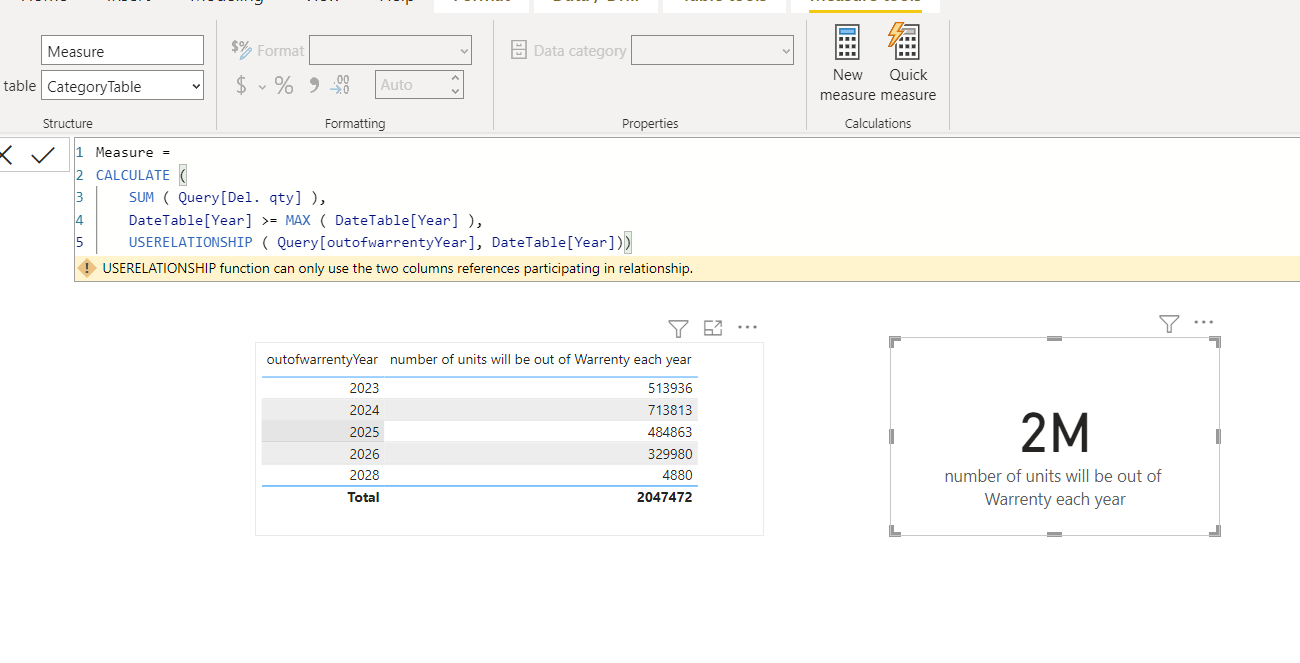
Task: Click the thousands separator comma icon
Action: (314, 85)
